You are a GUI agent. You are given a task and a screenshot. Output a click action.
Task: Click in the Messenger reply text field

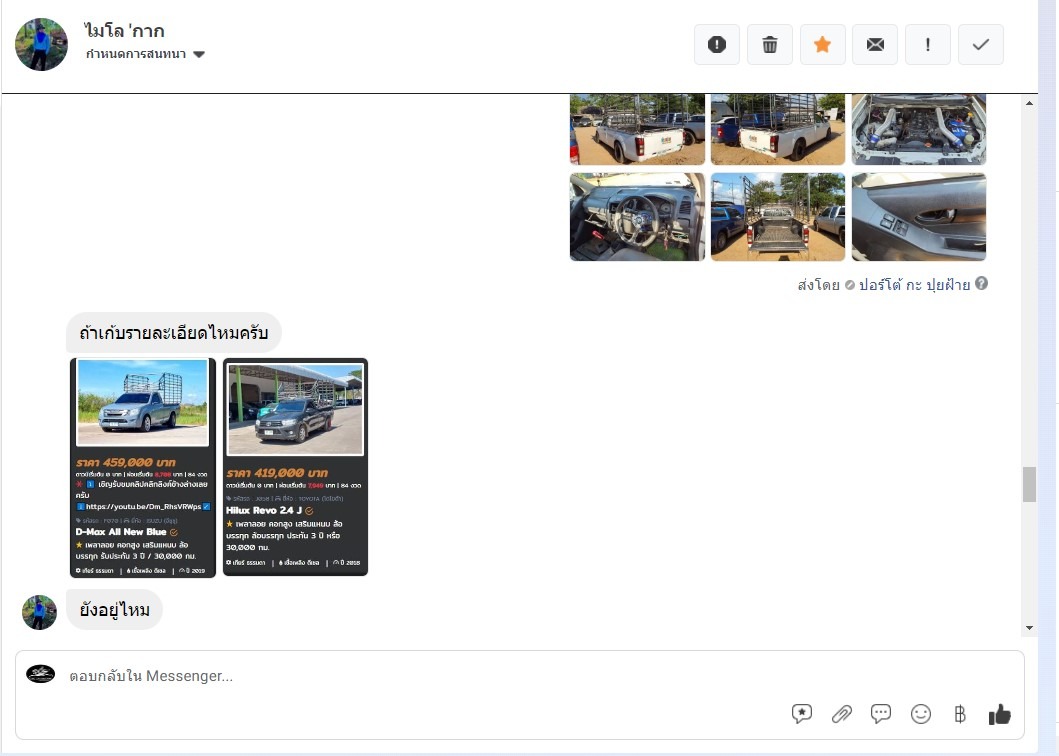(x=400, y=676)
